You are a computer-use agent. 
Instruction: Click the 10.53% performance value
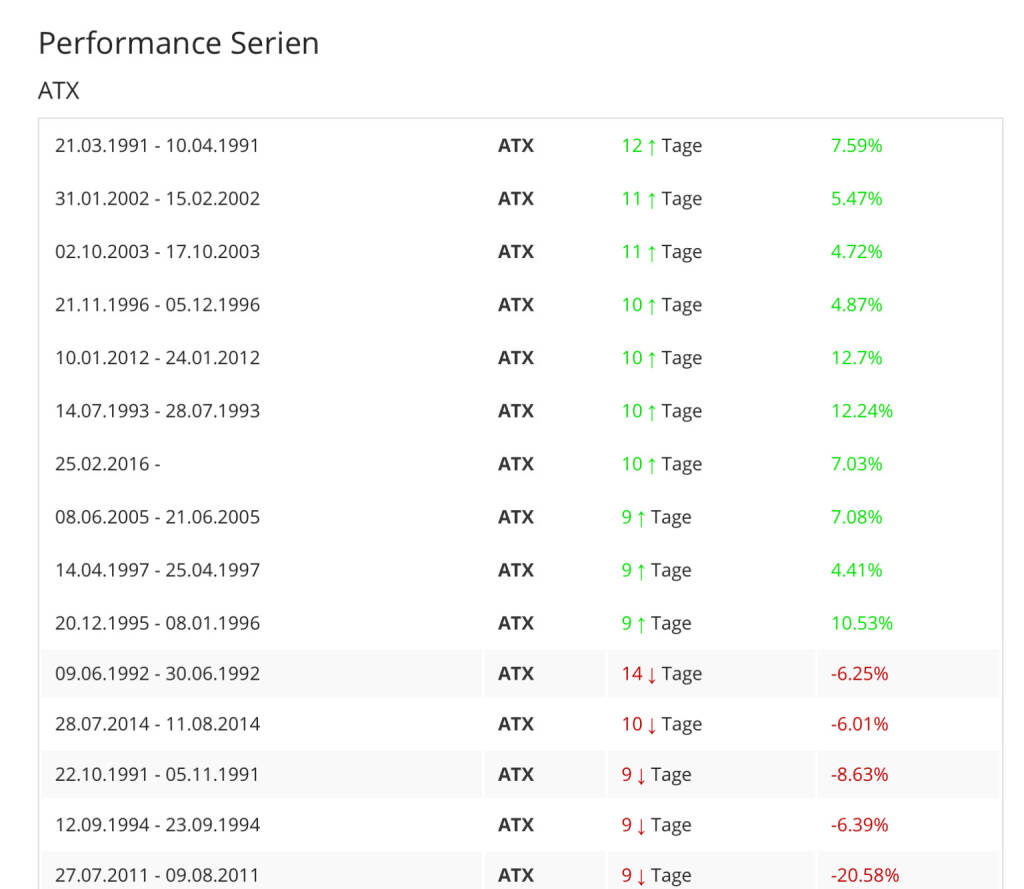(861, 624)
